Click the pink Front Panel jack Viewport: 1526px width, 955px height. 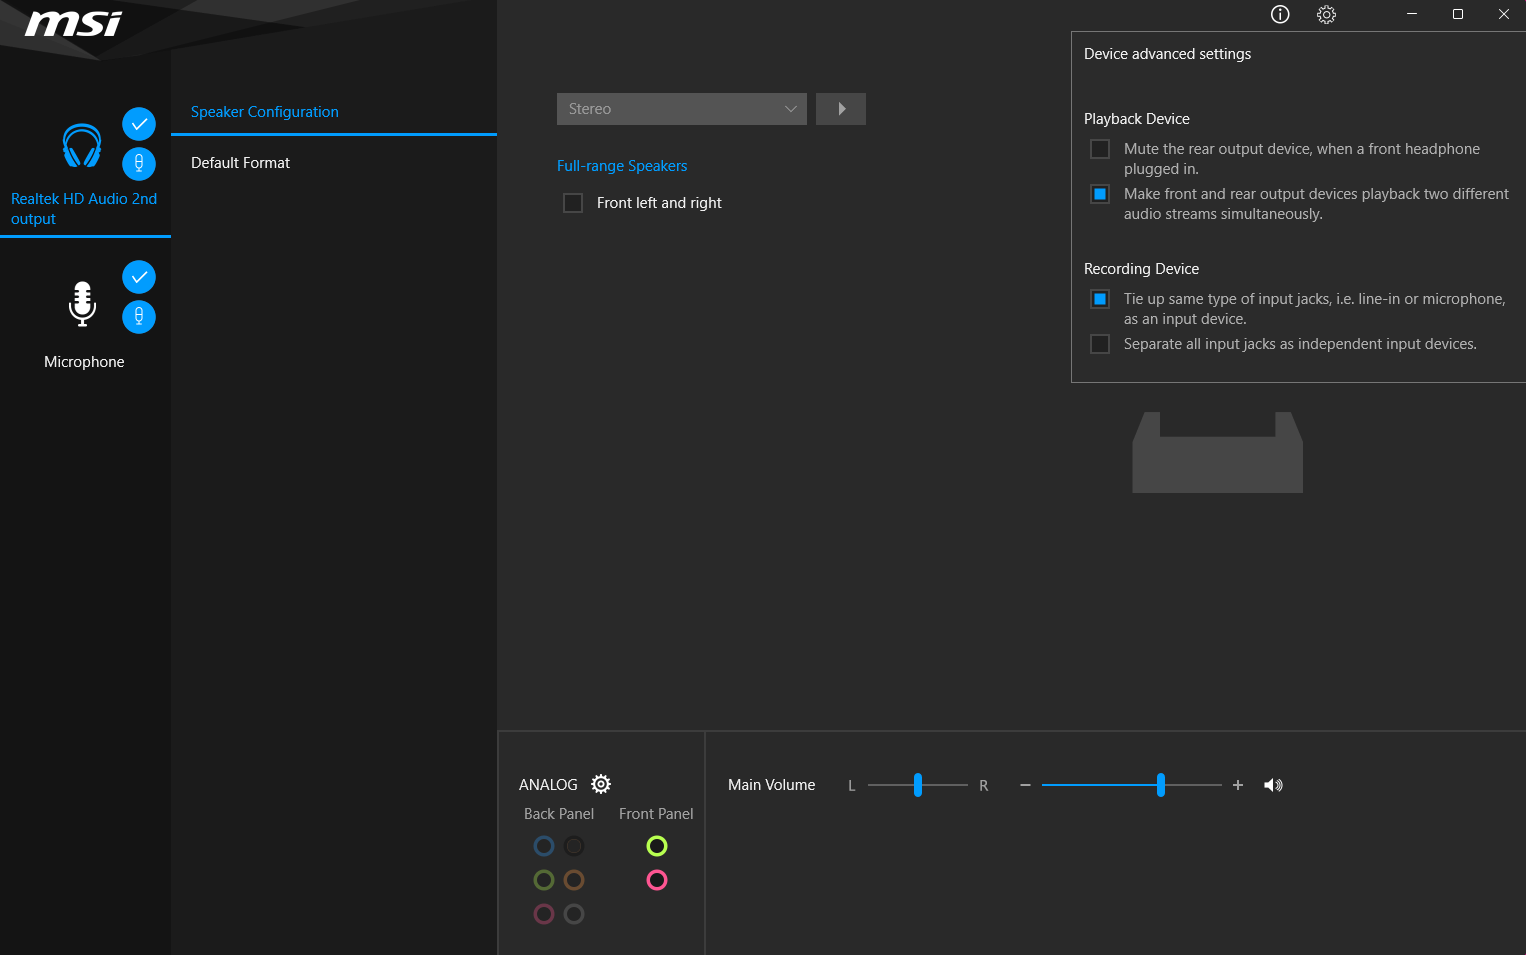click(657, 880)
